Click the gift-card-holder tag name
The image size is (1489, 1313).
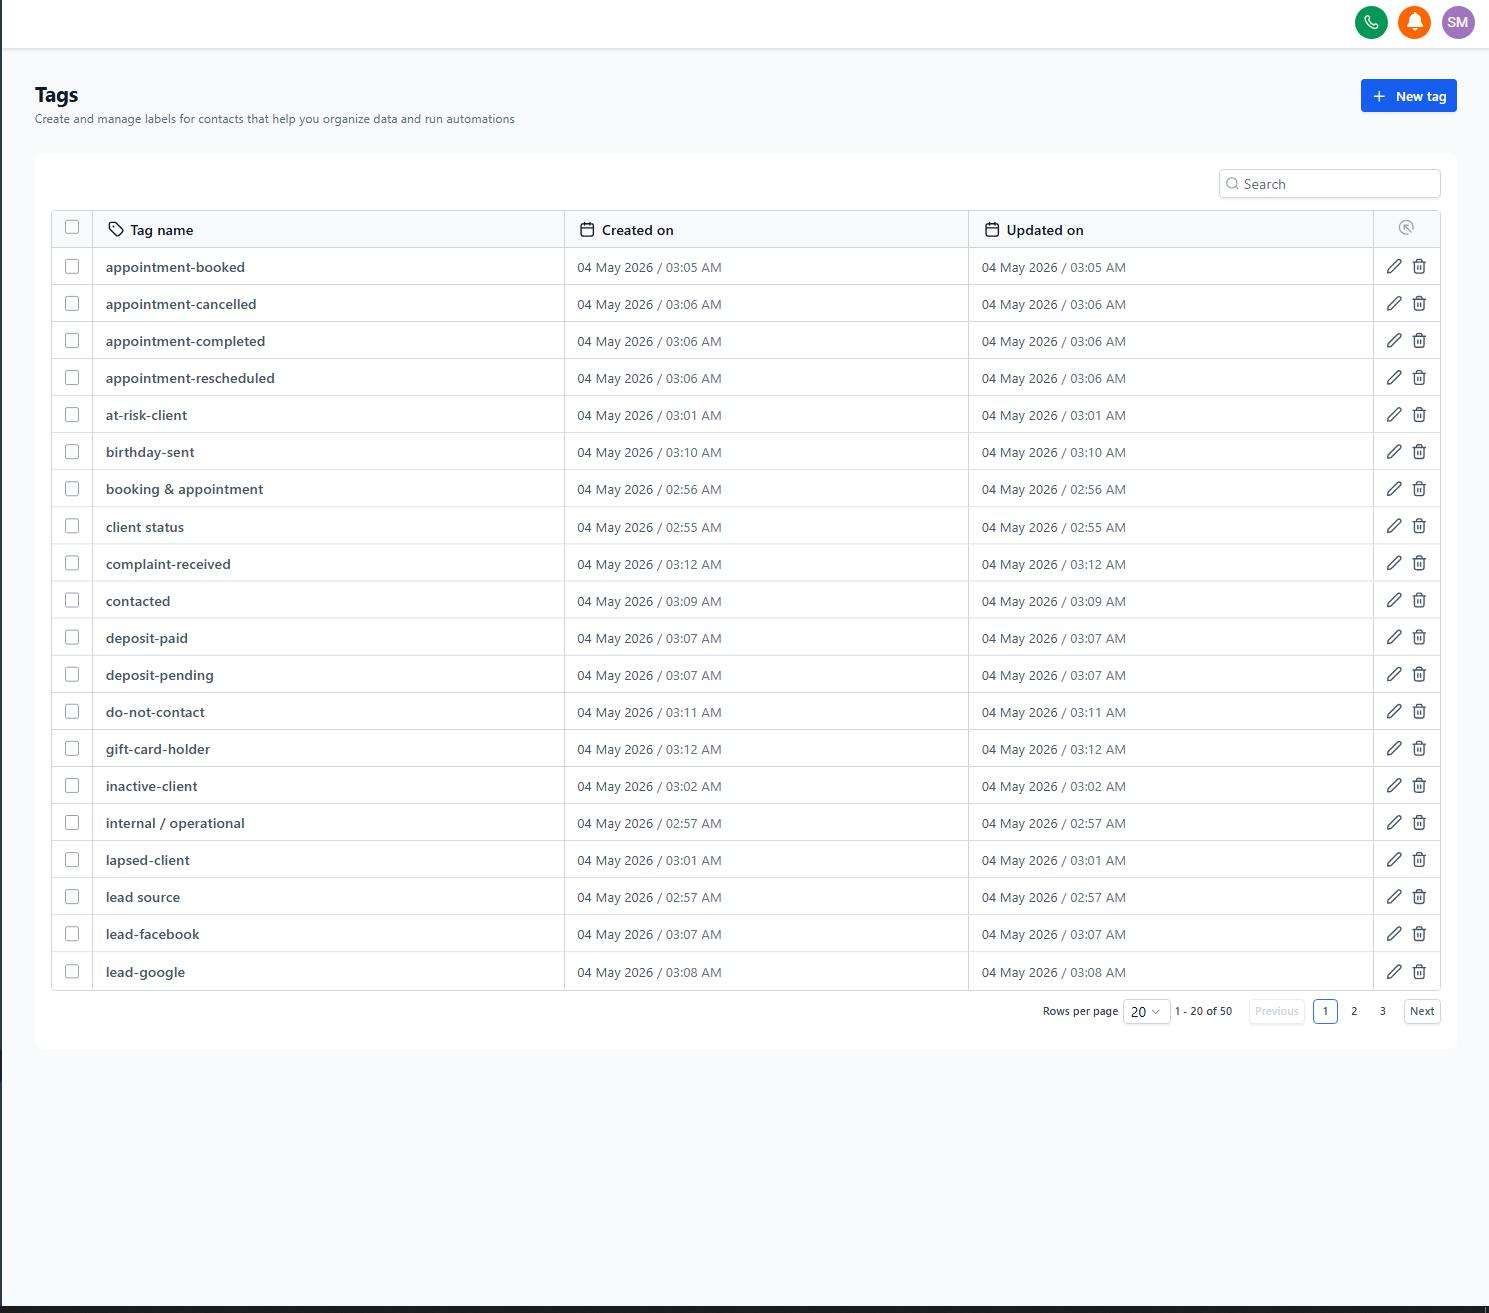tap(158, 749)
